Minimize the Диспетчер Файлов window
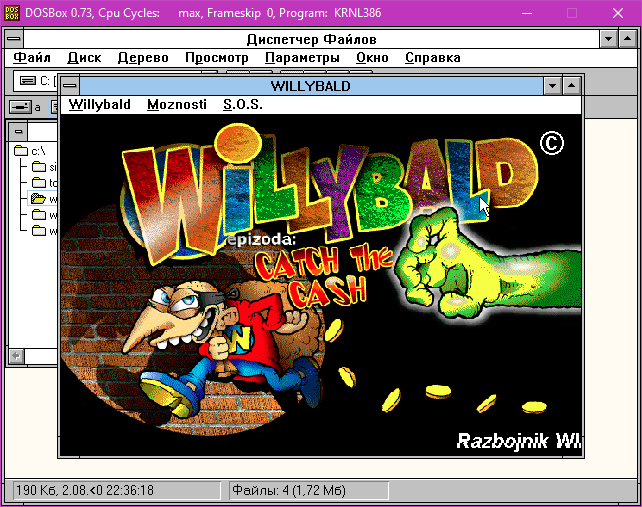Image resolution: width=642 pixels, height=507 pixels. point(608,39)
